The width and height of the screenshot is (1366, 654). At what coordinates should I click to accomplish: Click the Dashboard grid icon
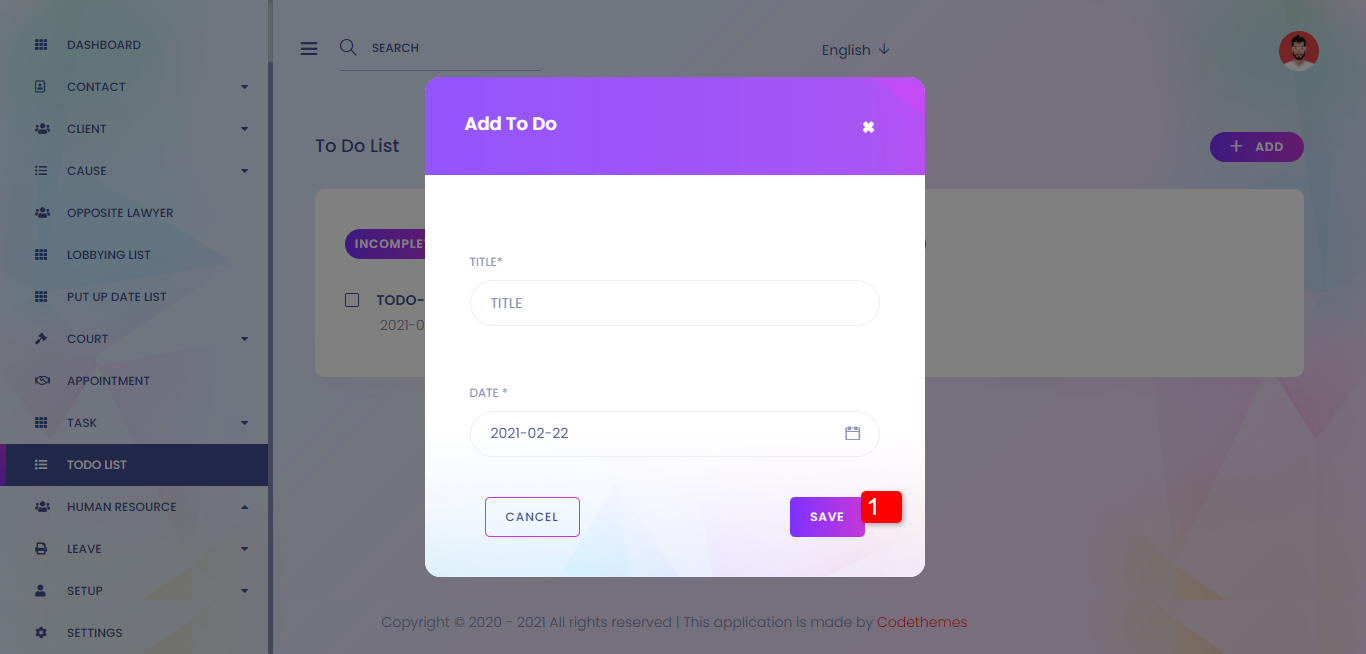click(x=41, y=45)
